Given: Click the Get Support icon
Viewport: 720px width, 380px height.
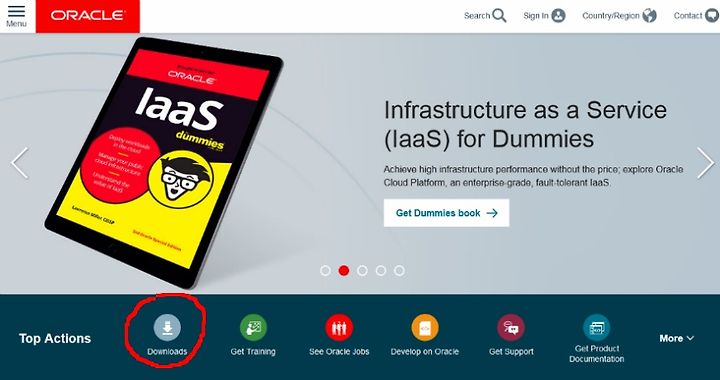Looking at the screenshot, I should 511,328.
